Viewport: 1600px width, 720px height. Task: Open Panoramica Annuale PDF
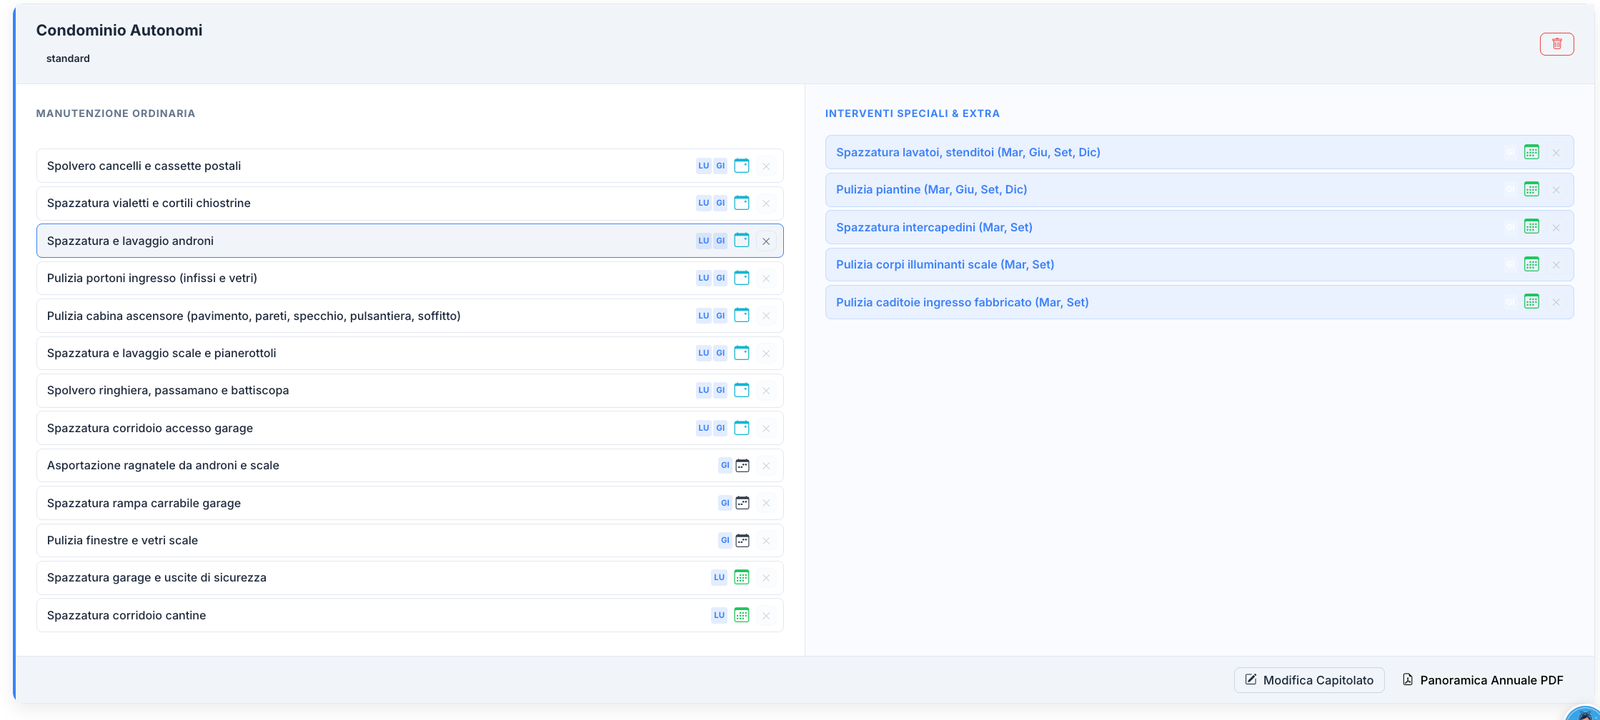pyautogui.click(x=1482, y=680)
